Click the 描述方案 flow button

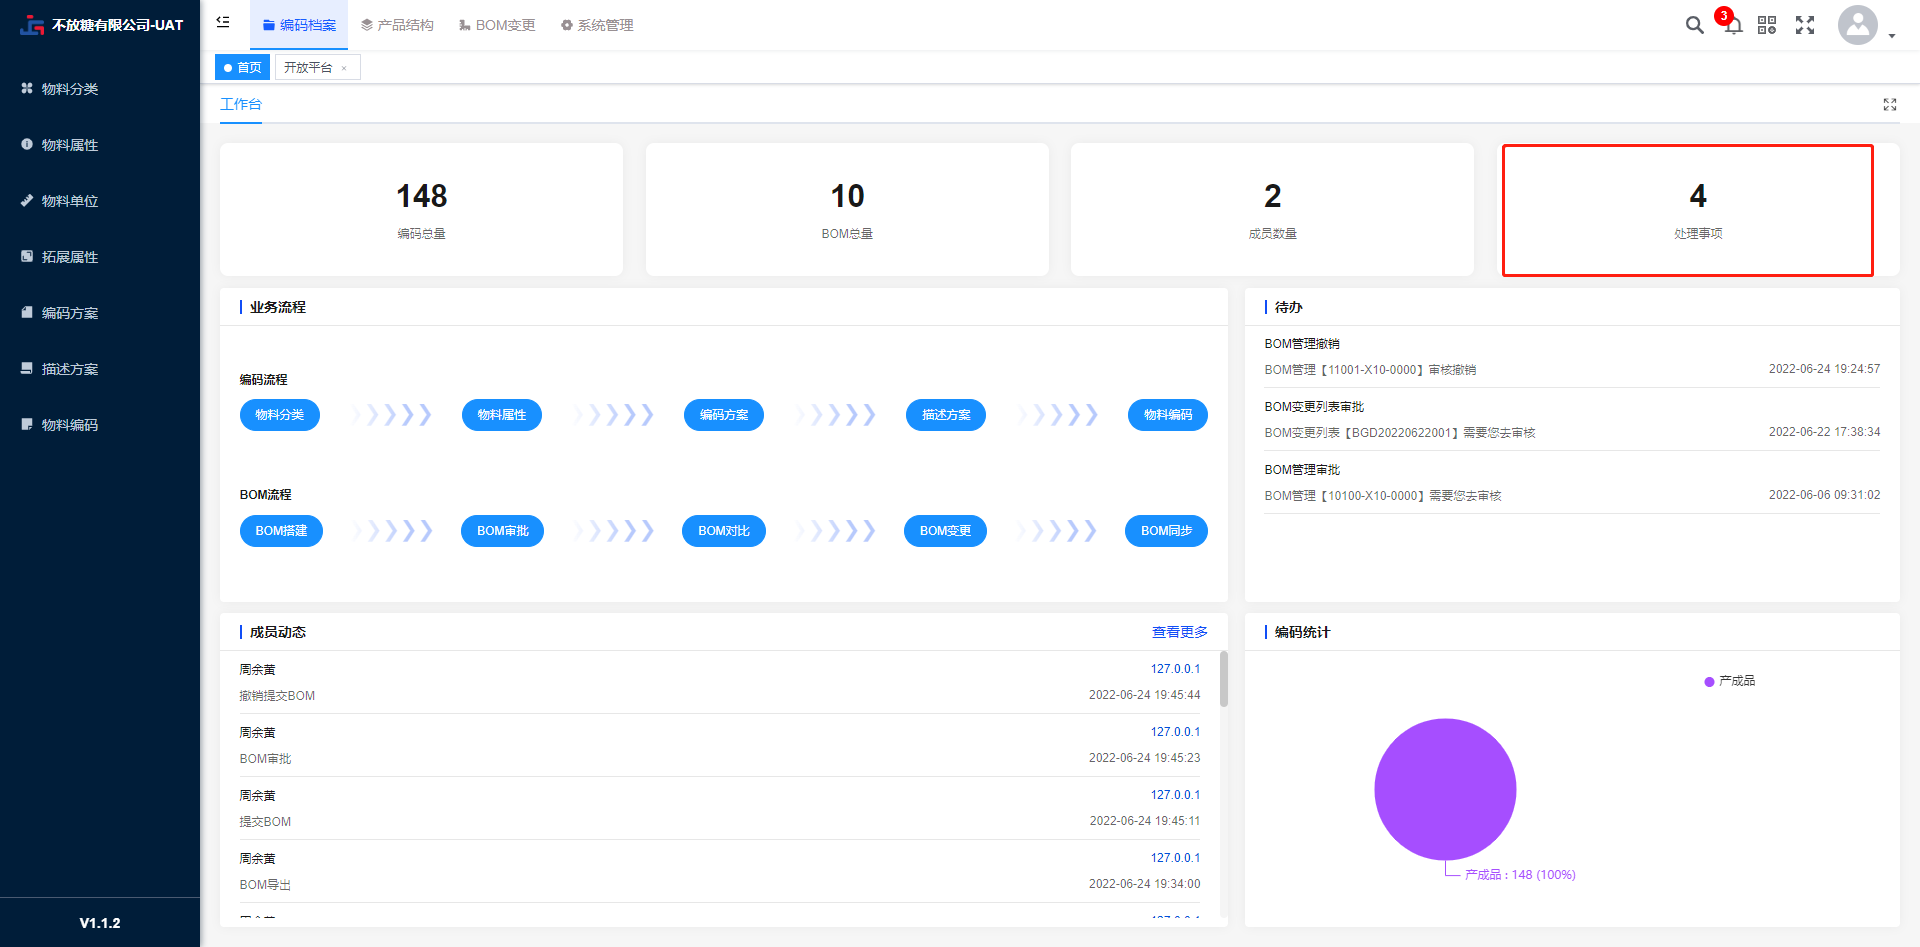click(x=946, y=415)
